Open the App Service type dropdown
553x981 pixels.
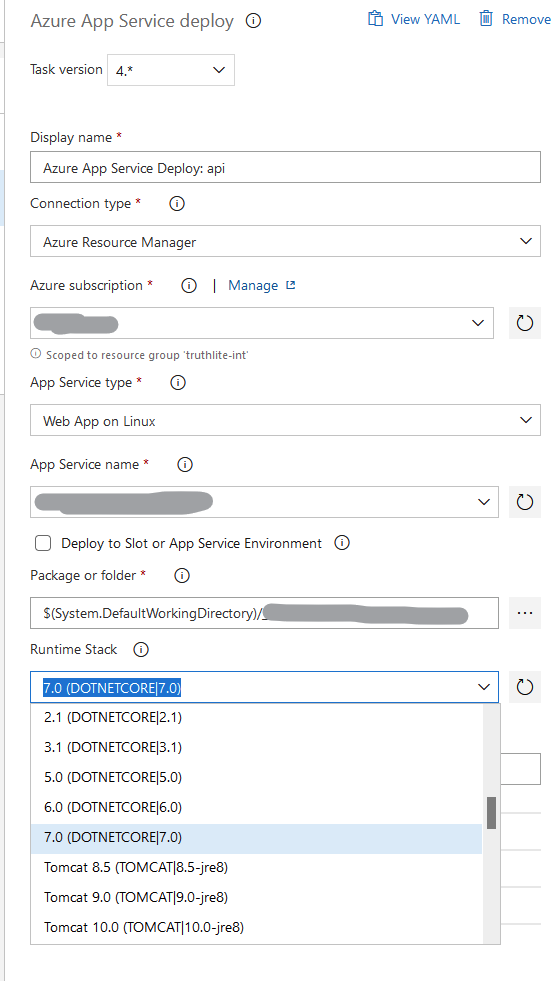click(285, 420)
